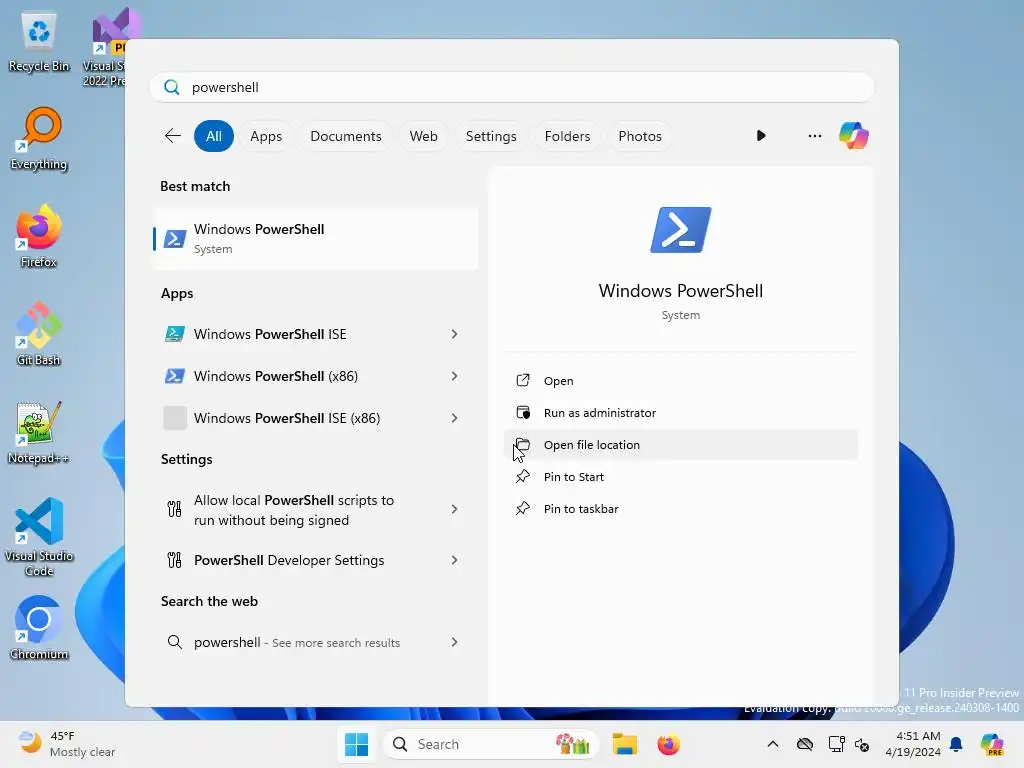Click the network display tray icon
The image size is (1024, 768).
(836, 744)
